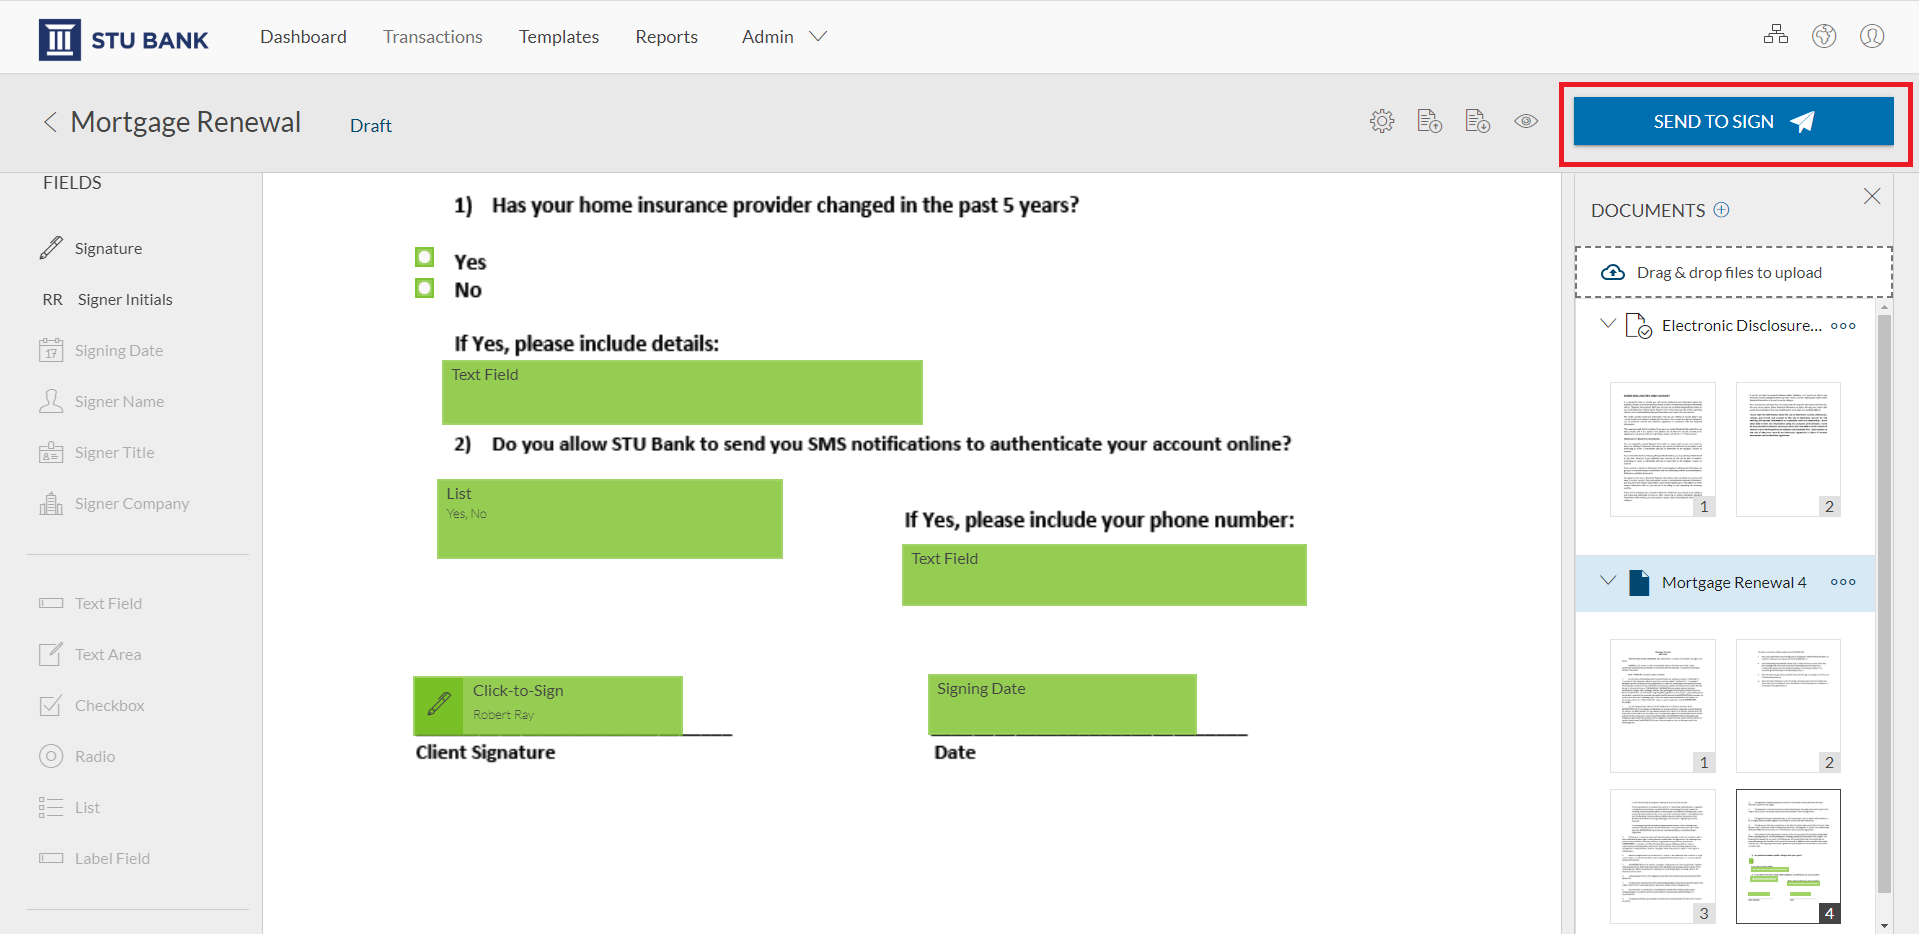The image size is (1919, 934).
Task: Select the Signing Date field on document
Action: tap(1062, 704)
